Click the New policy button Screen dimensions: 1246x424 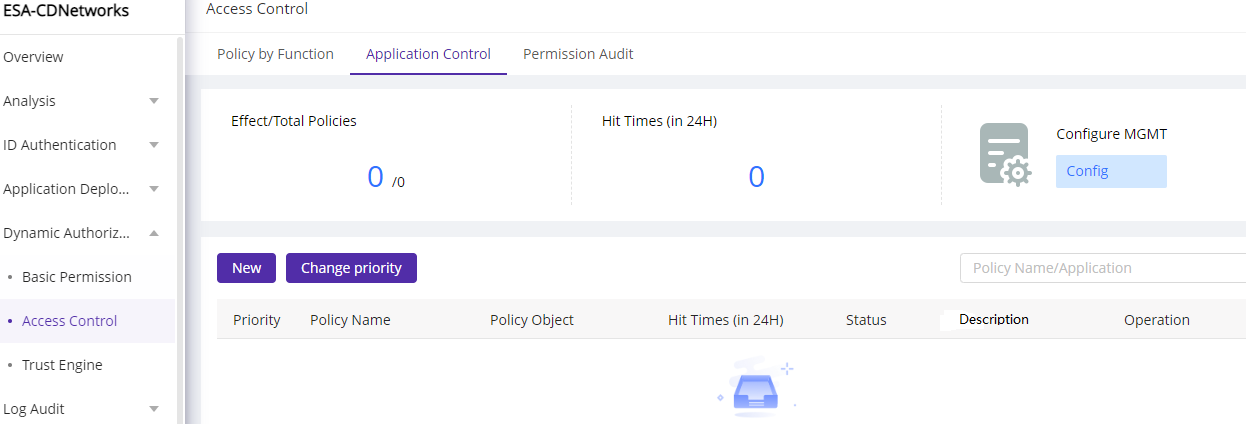tap(246, 268)
